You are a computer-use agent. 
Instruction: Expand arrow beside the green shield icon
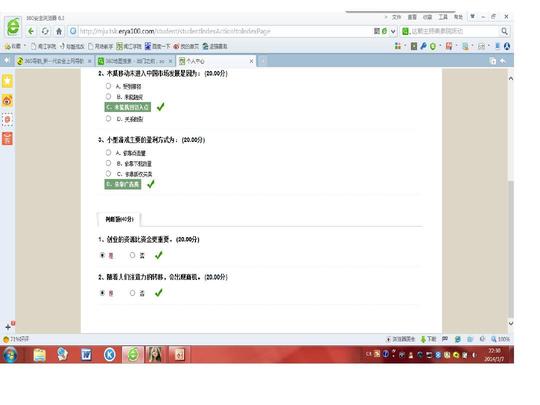tap(440, 46)
